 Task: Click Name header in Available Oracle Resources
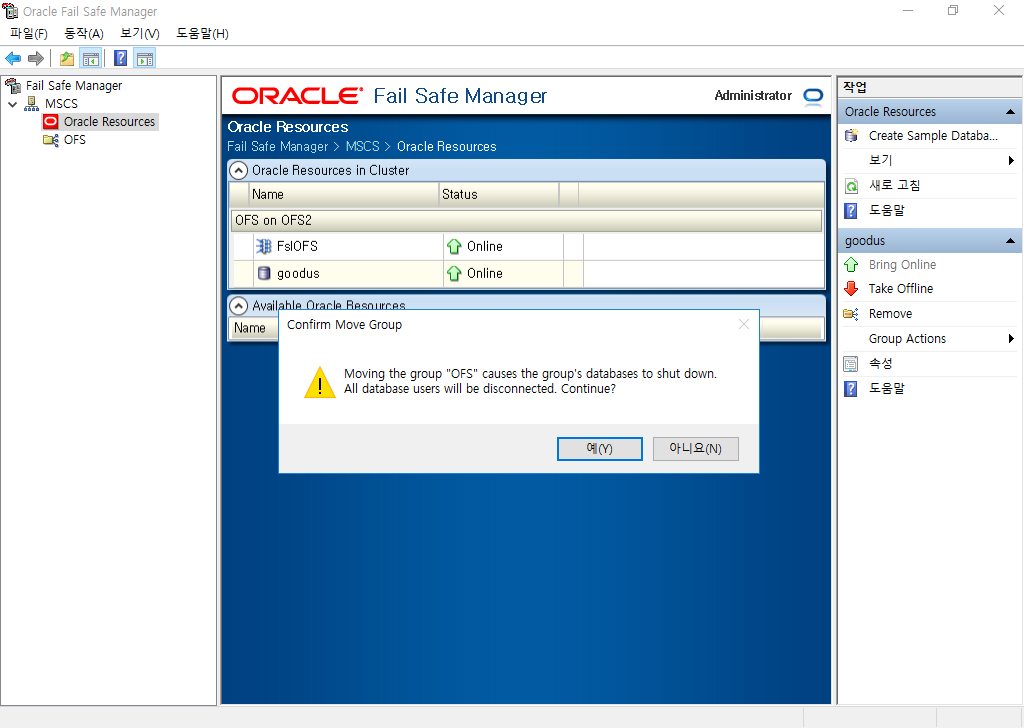pos(250,328)
